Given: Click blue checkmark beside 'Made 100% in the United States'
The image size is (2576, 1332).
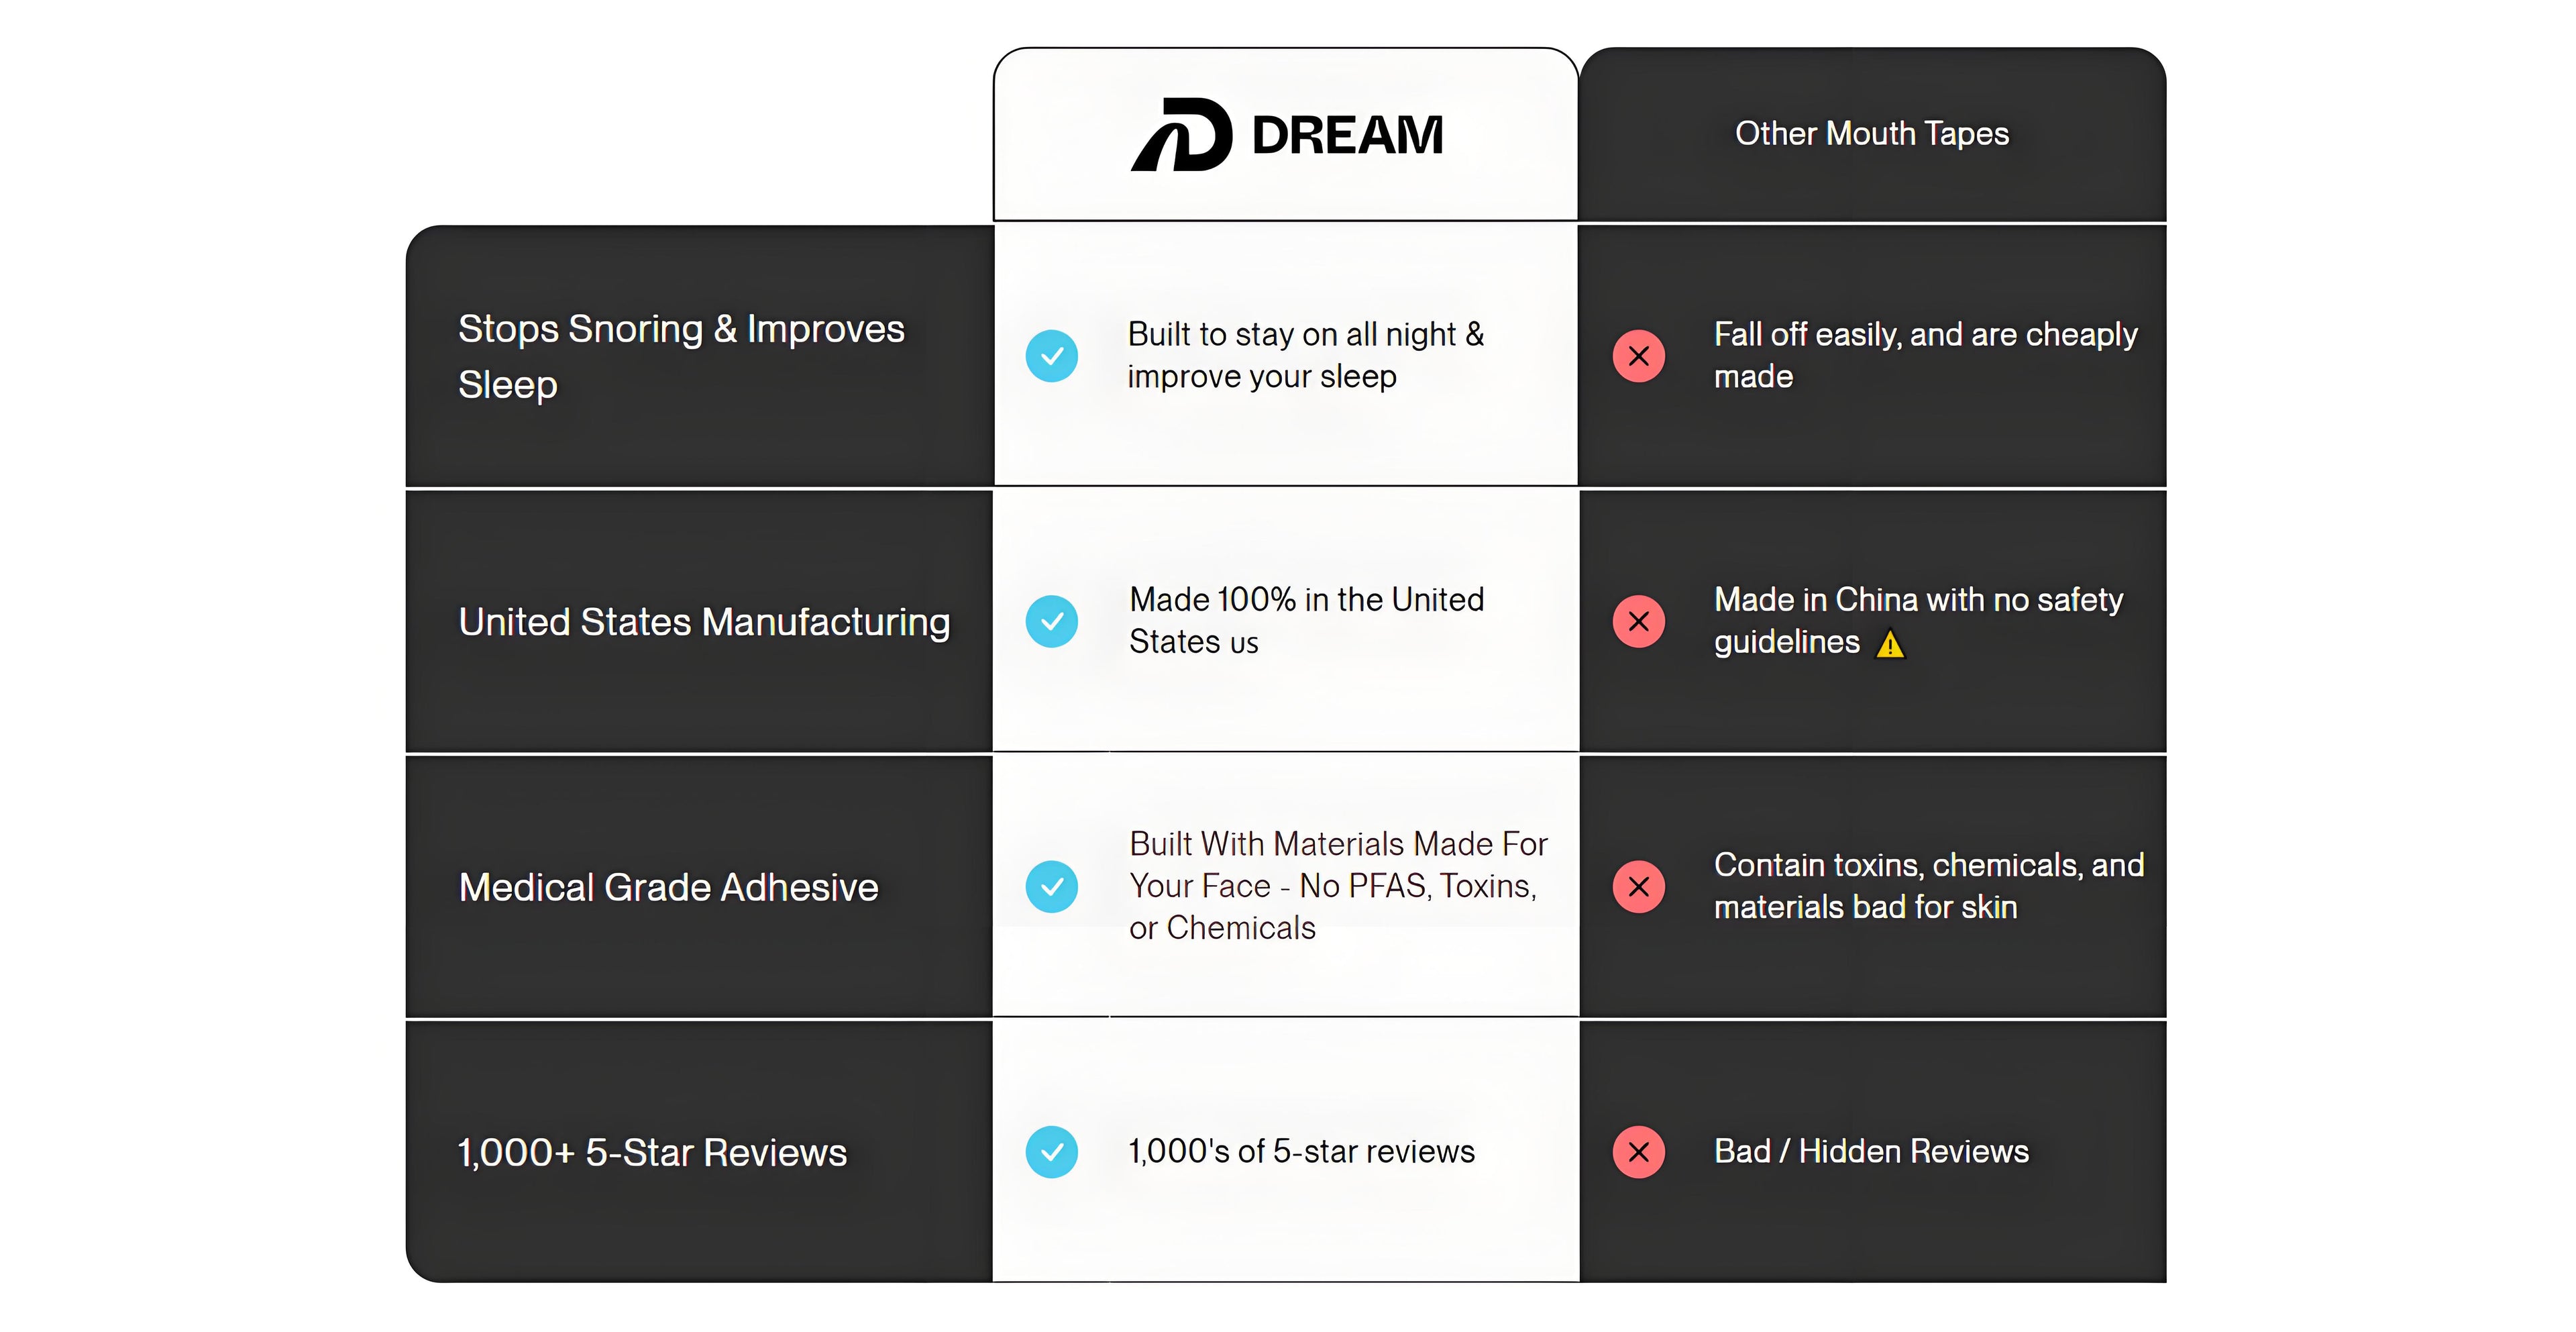Looking at the screenshot, I should click(1052, 621).
